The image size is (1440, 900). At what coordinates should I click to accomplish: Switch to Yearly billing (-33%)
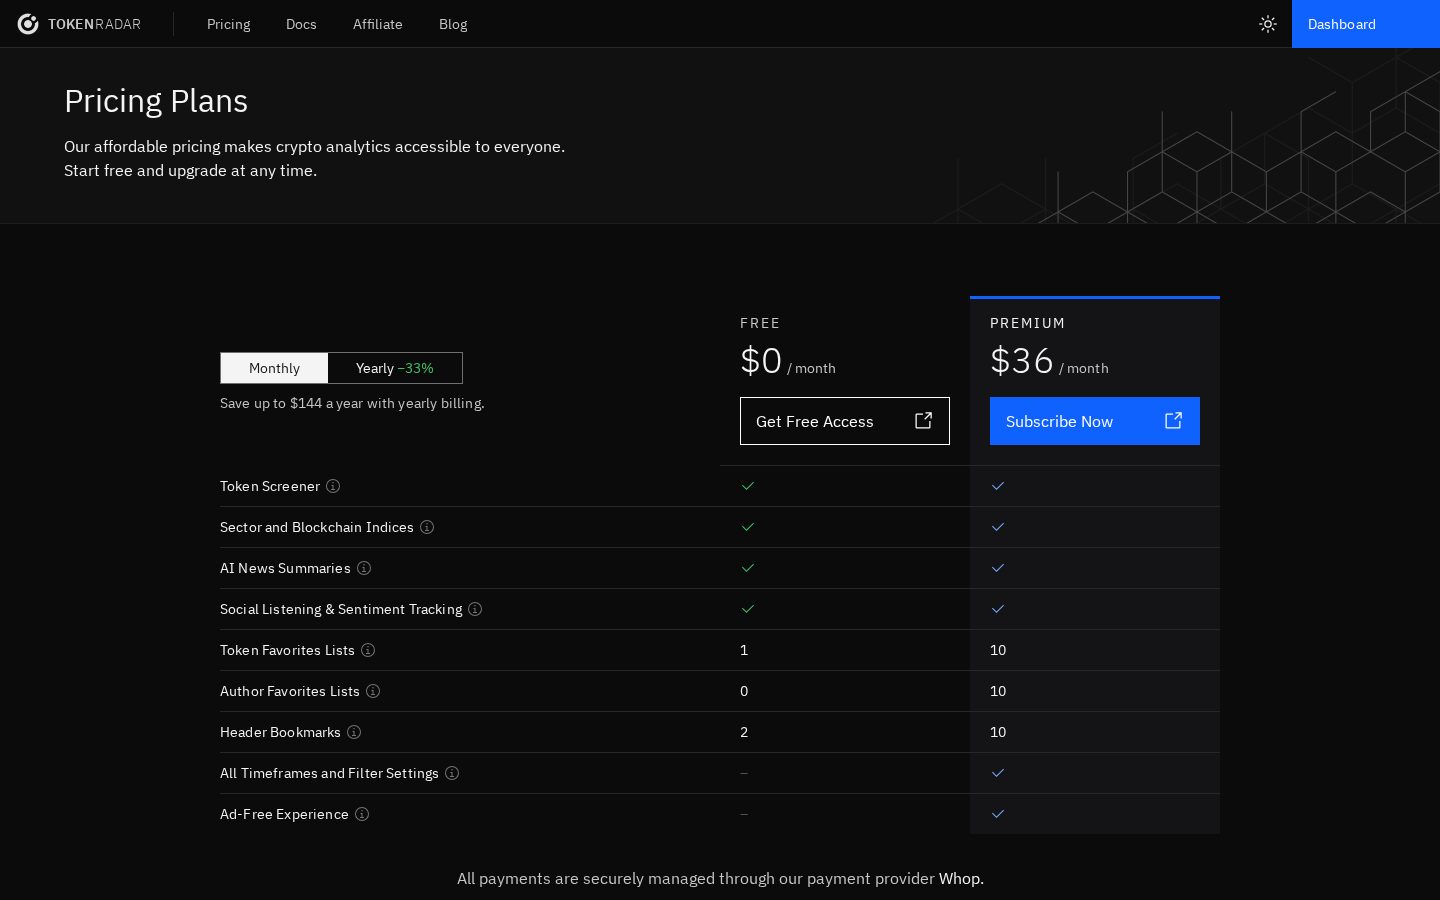tap(395, 368)
